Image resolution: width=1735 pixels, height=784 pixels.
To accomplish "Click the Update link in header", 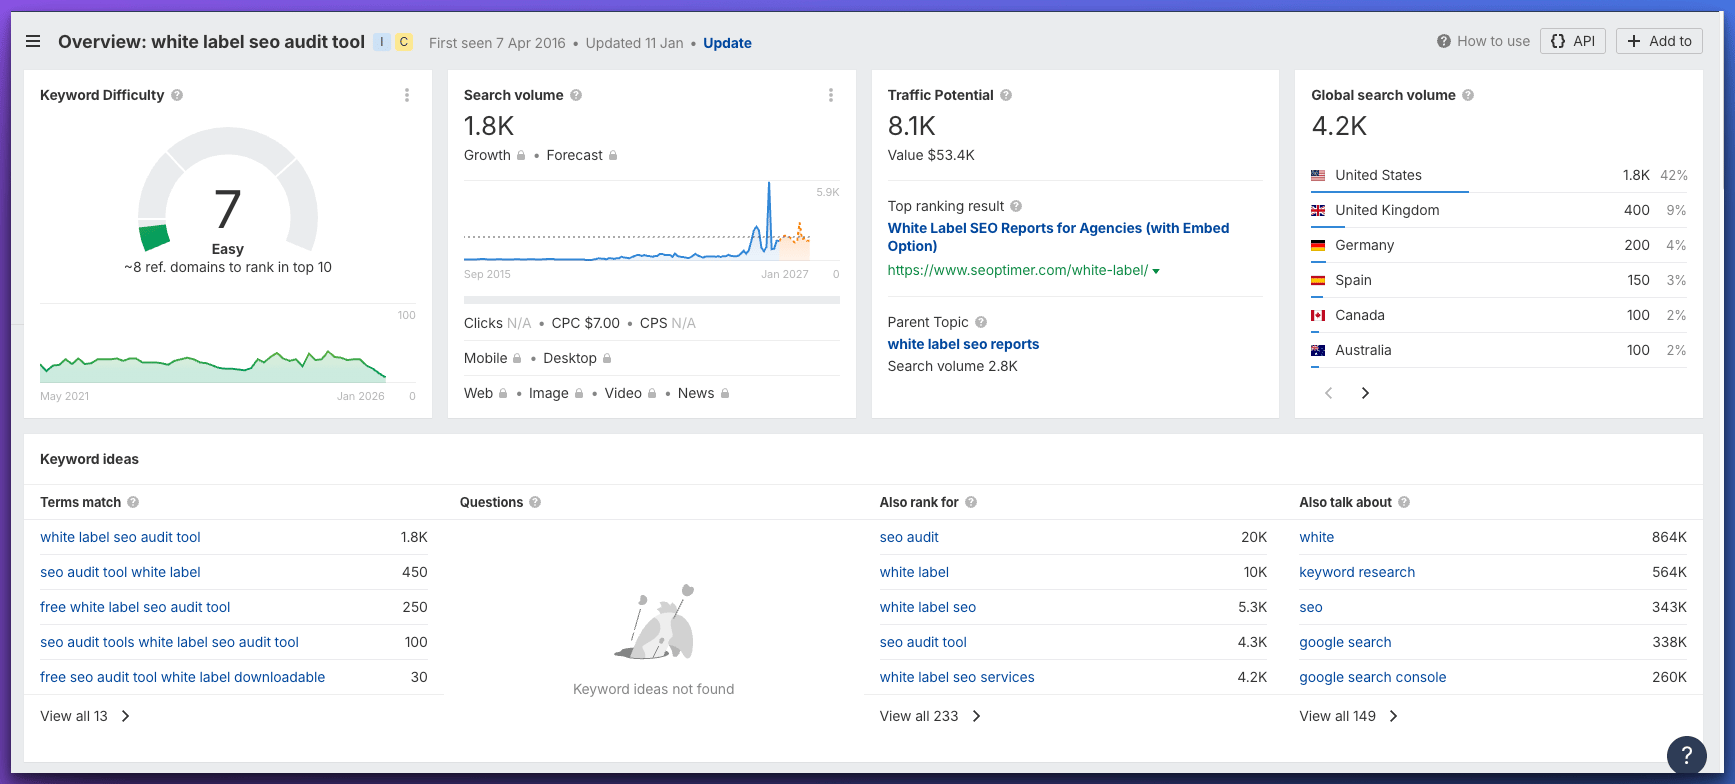I will 727,43.
